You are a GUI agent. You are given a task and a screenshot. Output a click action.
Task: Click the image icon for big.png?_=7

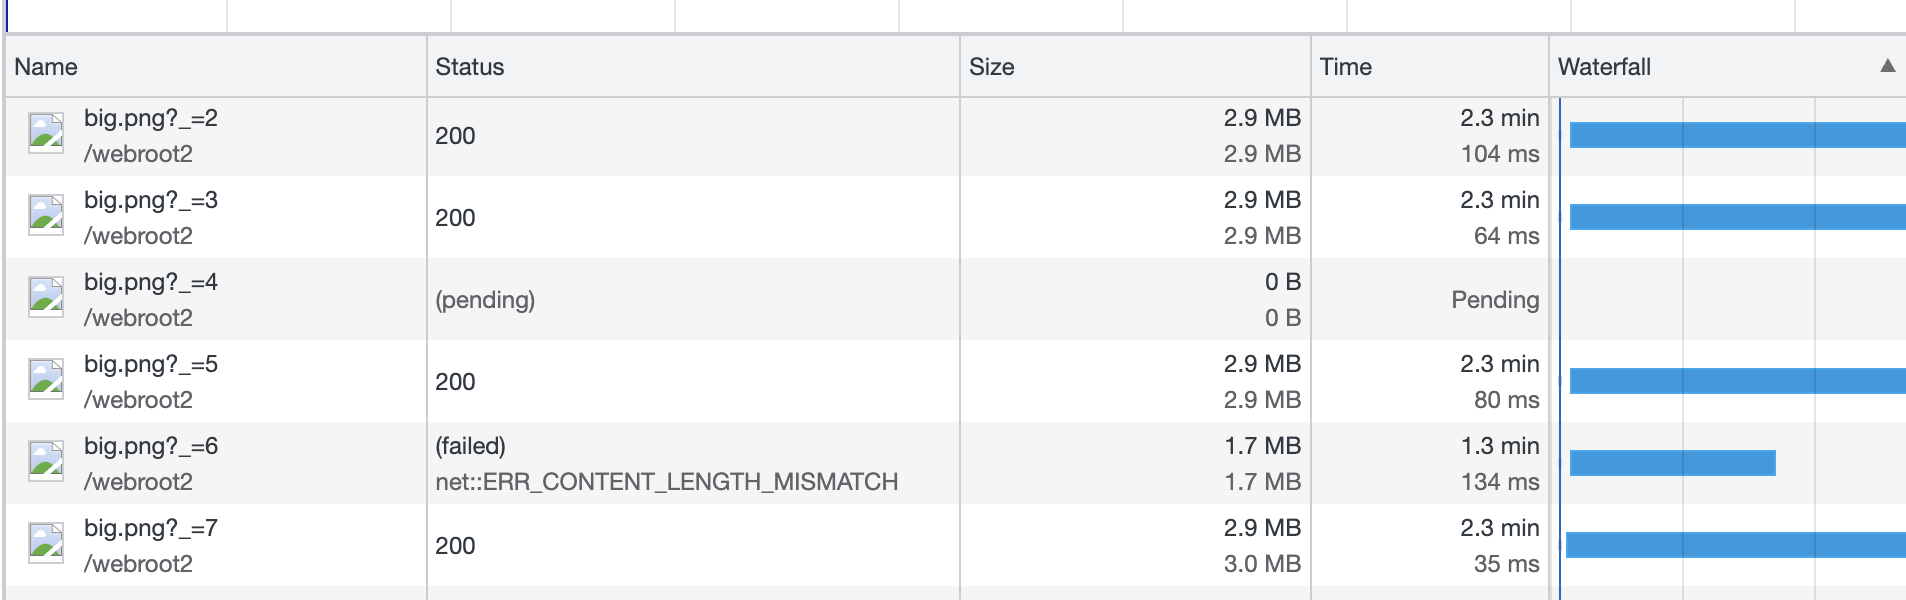point(46,543)
